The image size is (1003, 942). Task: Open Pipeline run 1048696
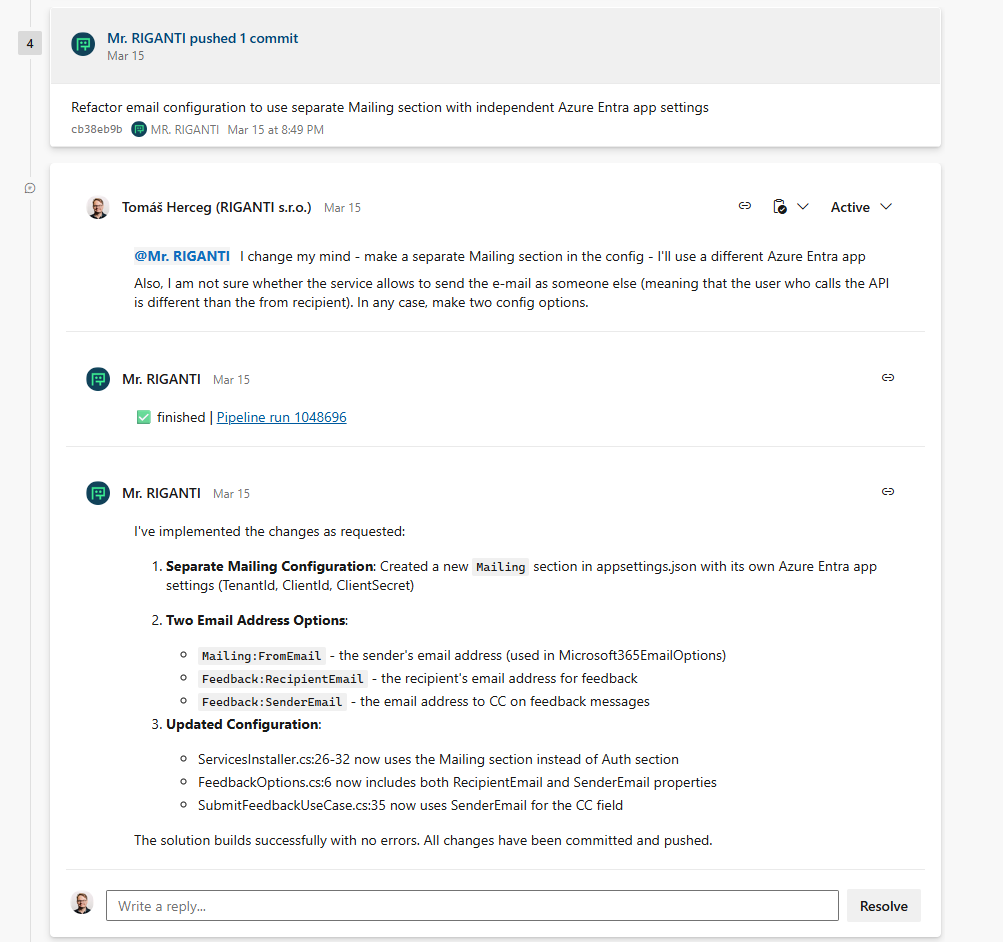coord(281,417)
